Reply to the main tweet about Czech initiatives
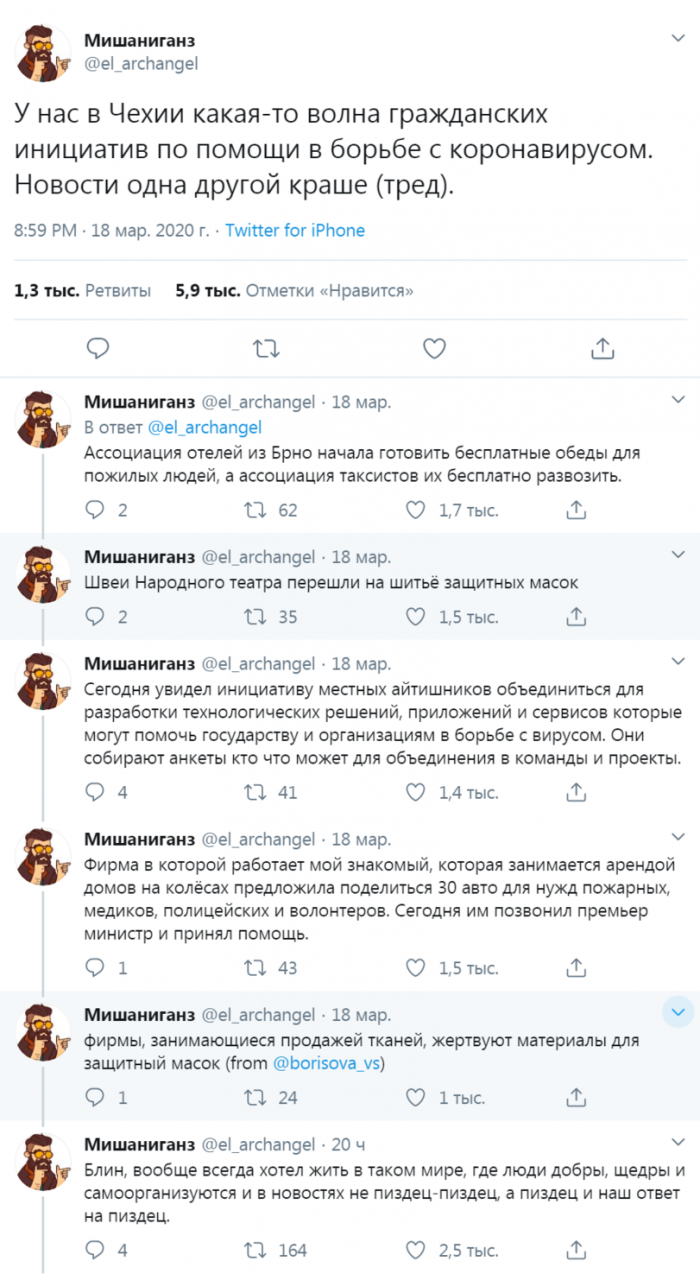The image size is (700, 1274). click(97, 348)
